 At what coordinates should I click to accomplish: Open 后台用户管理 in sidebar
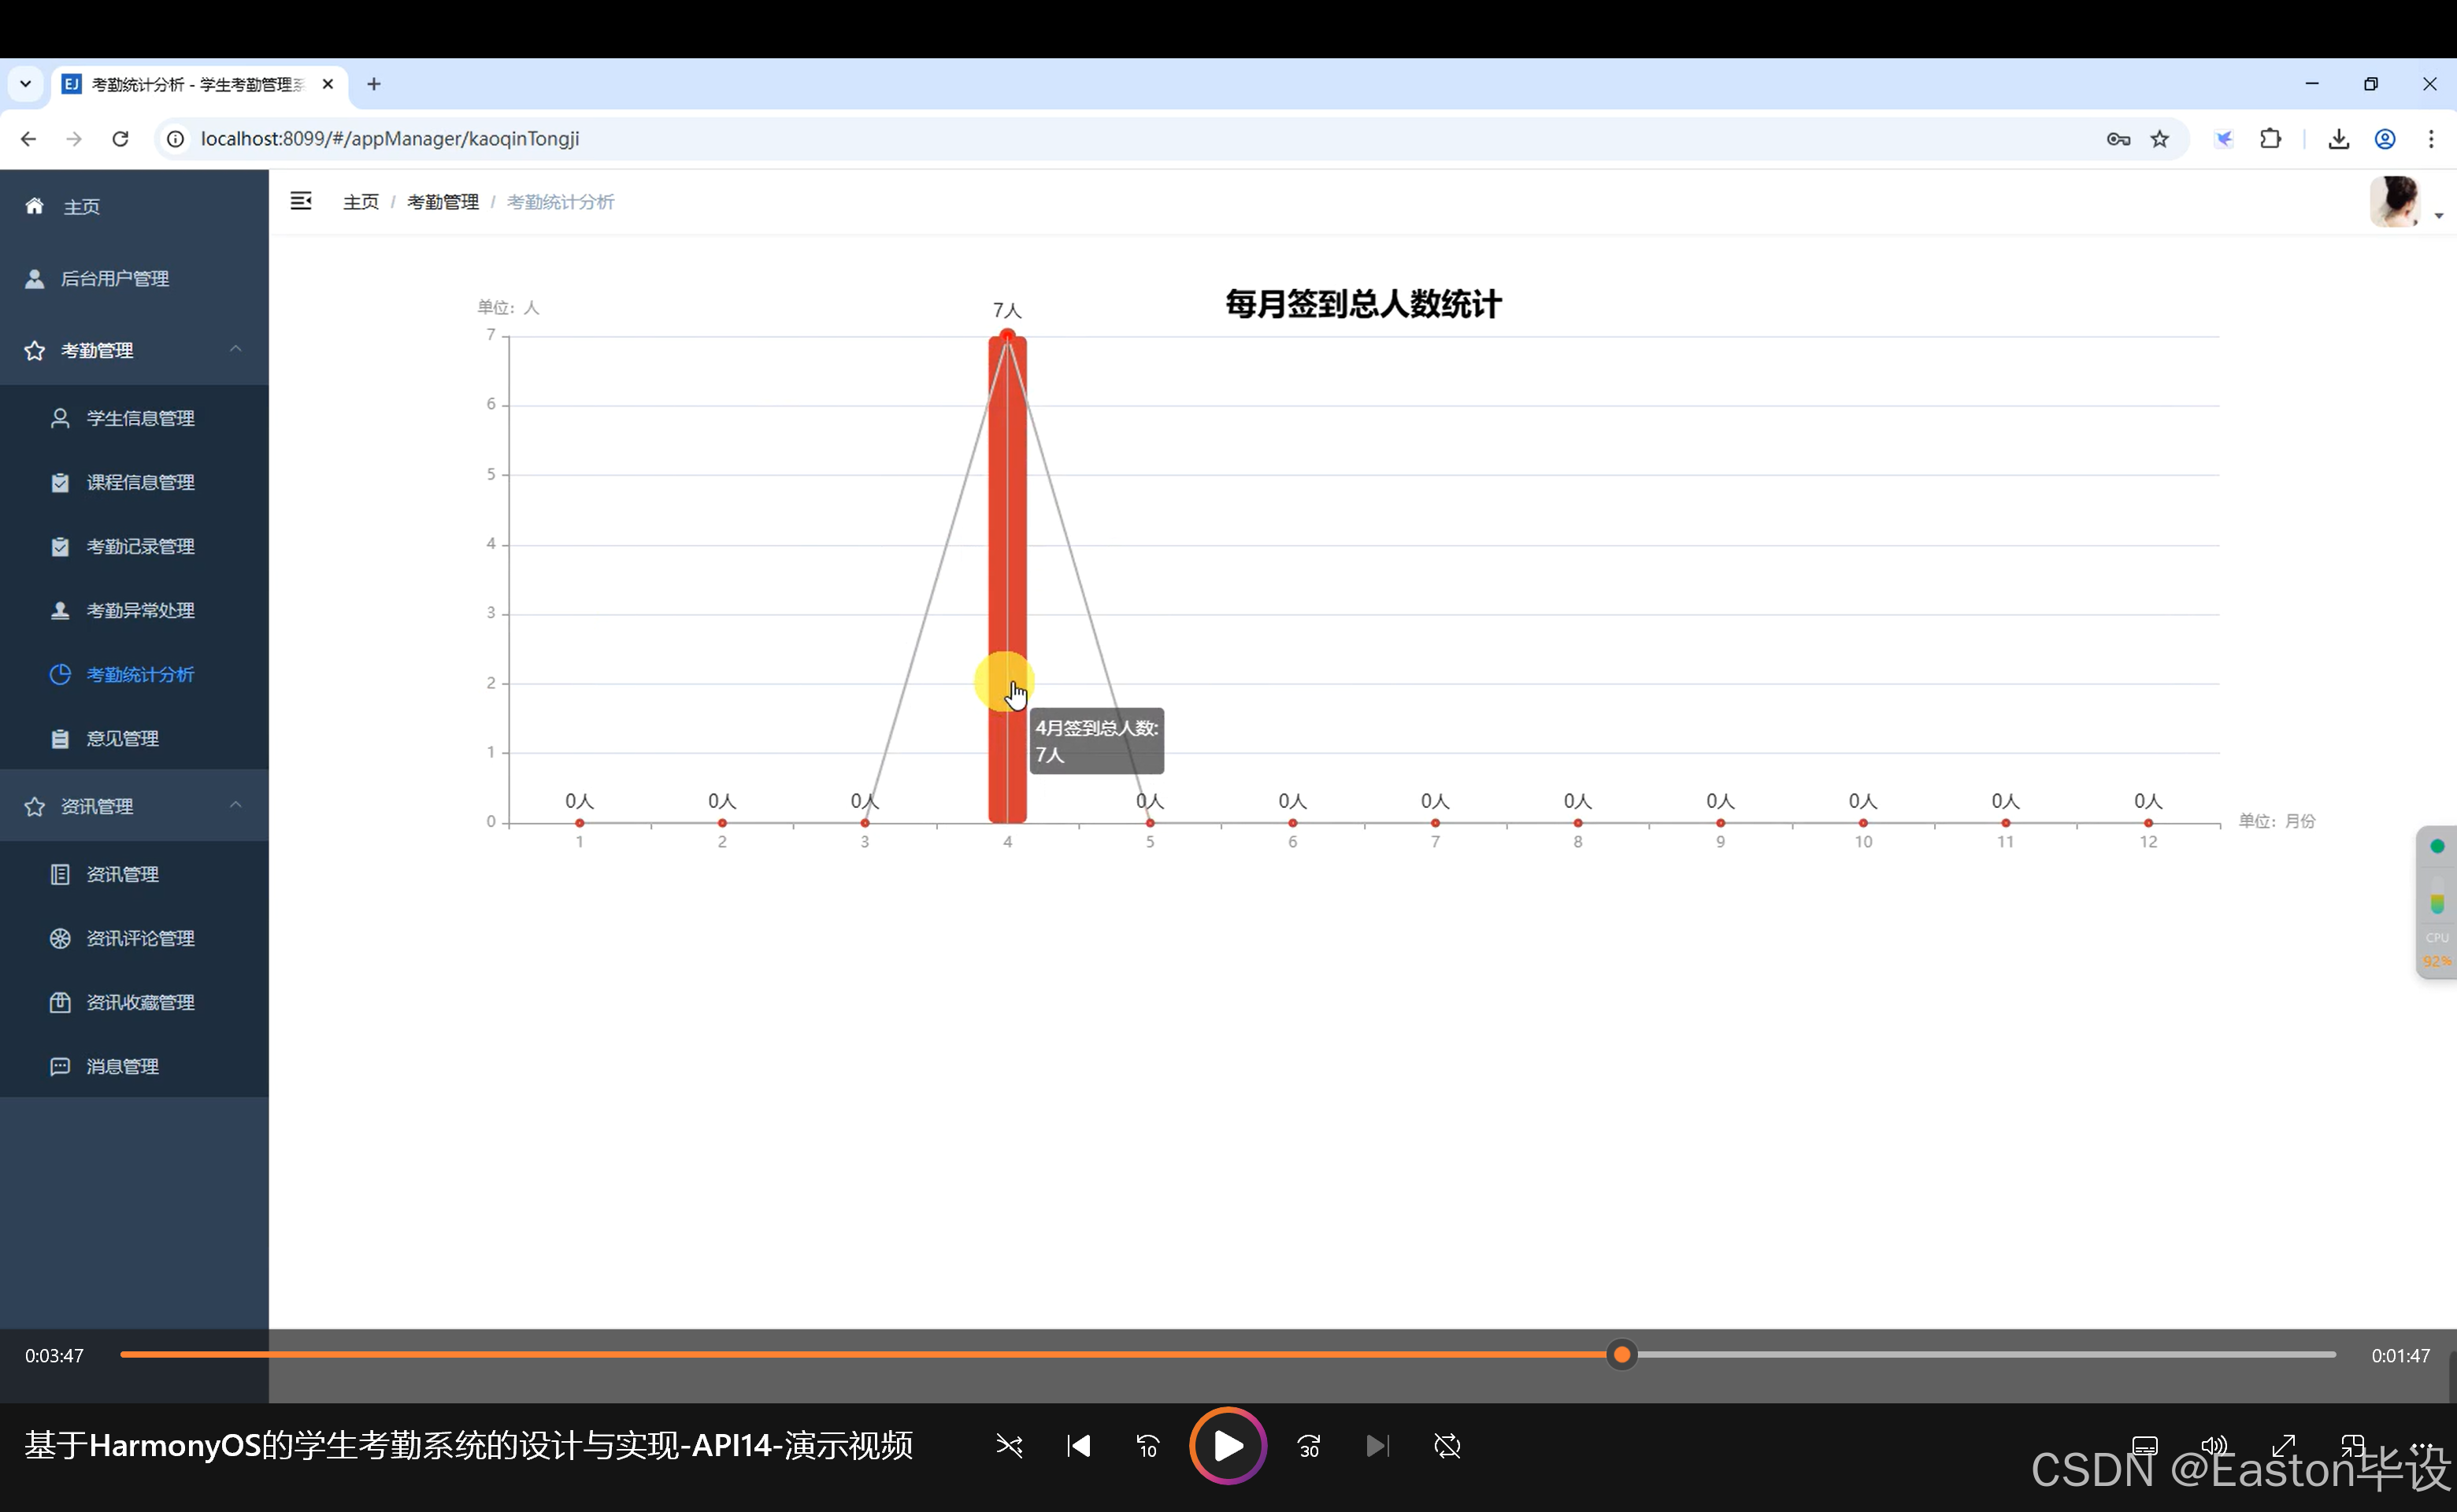[115, 278]
